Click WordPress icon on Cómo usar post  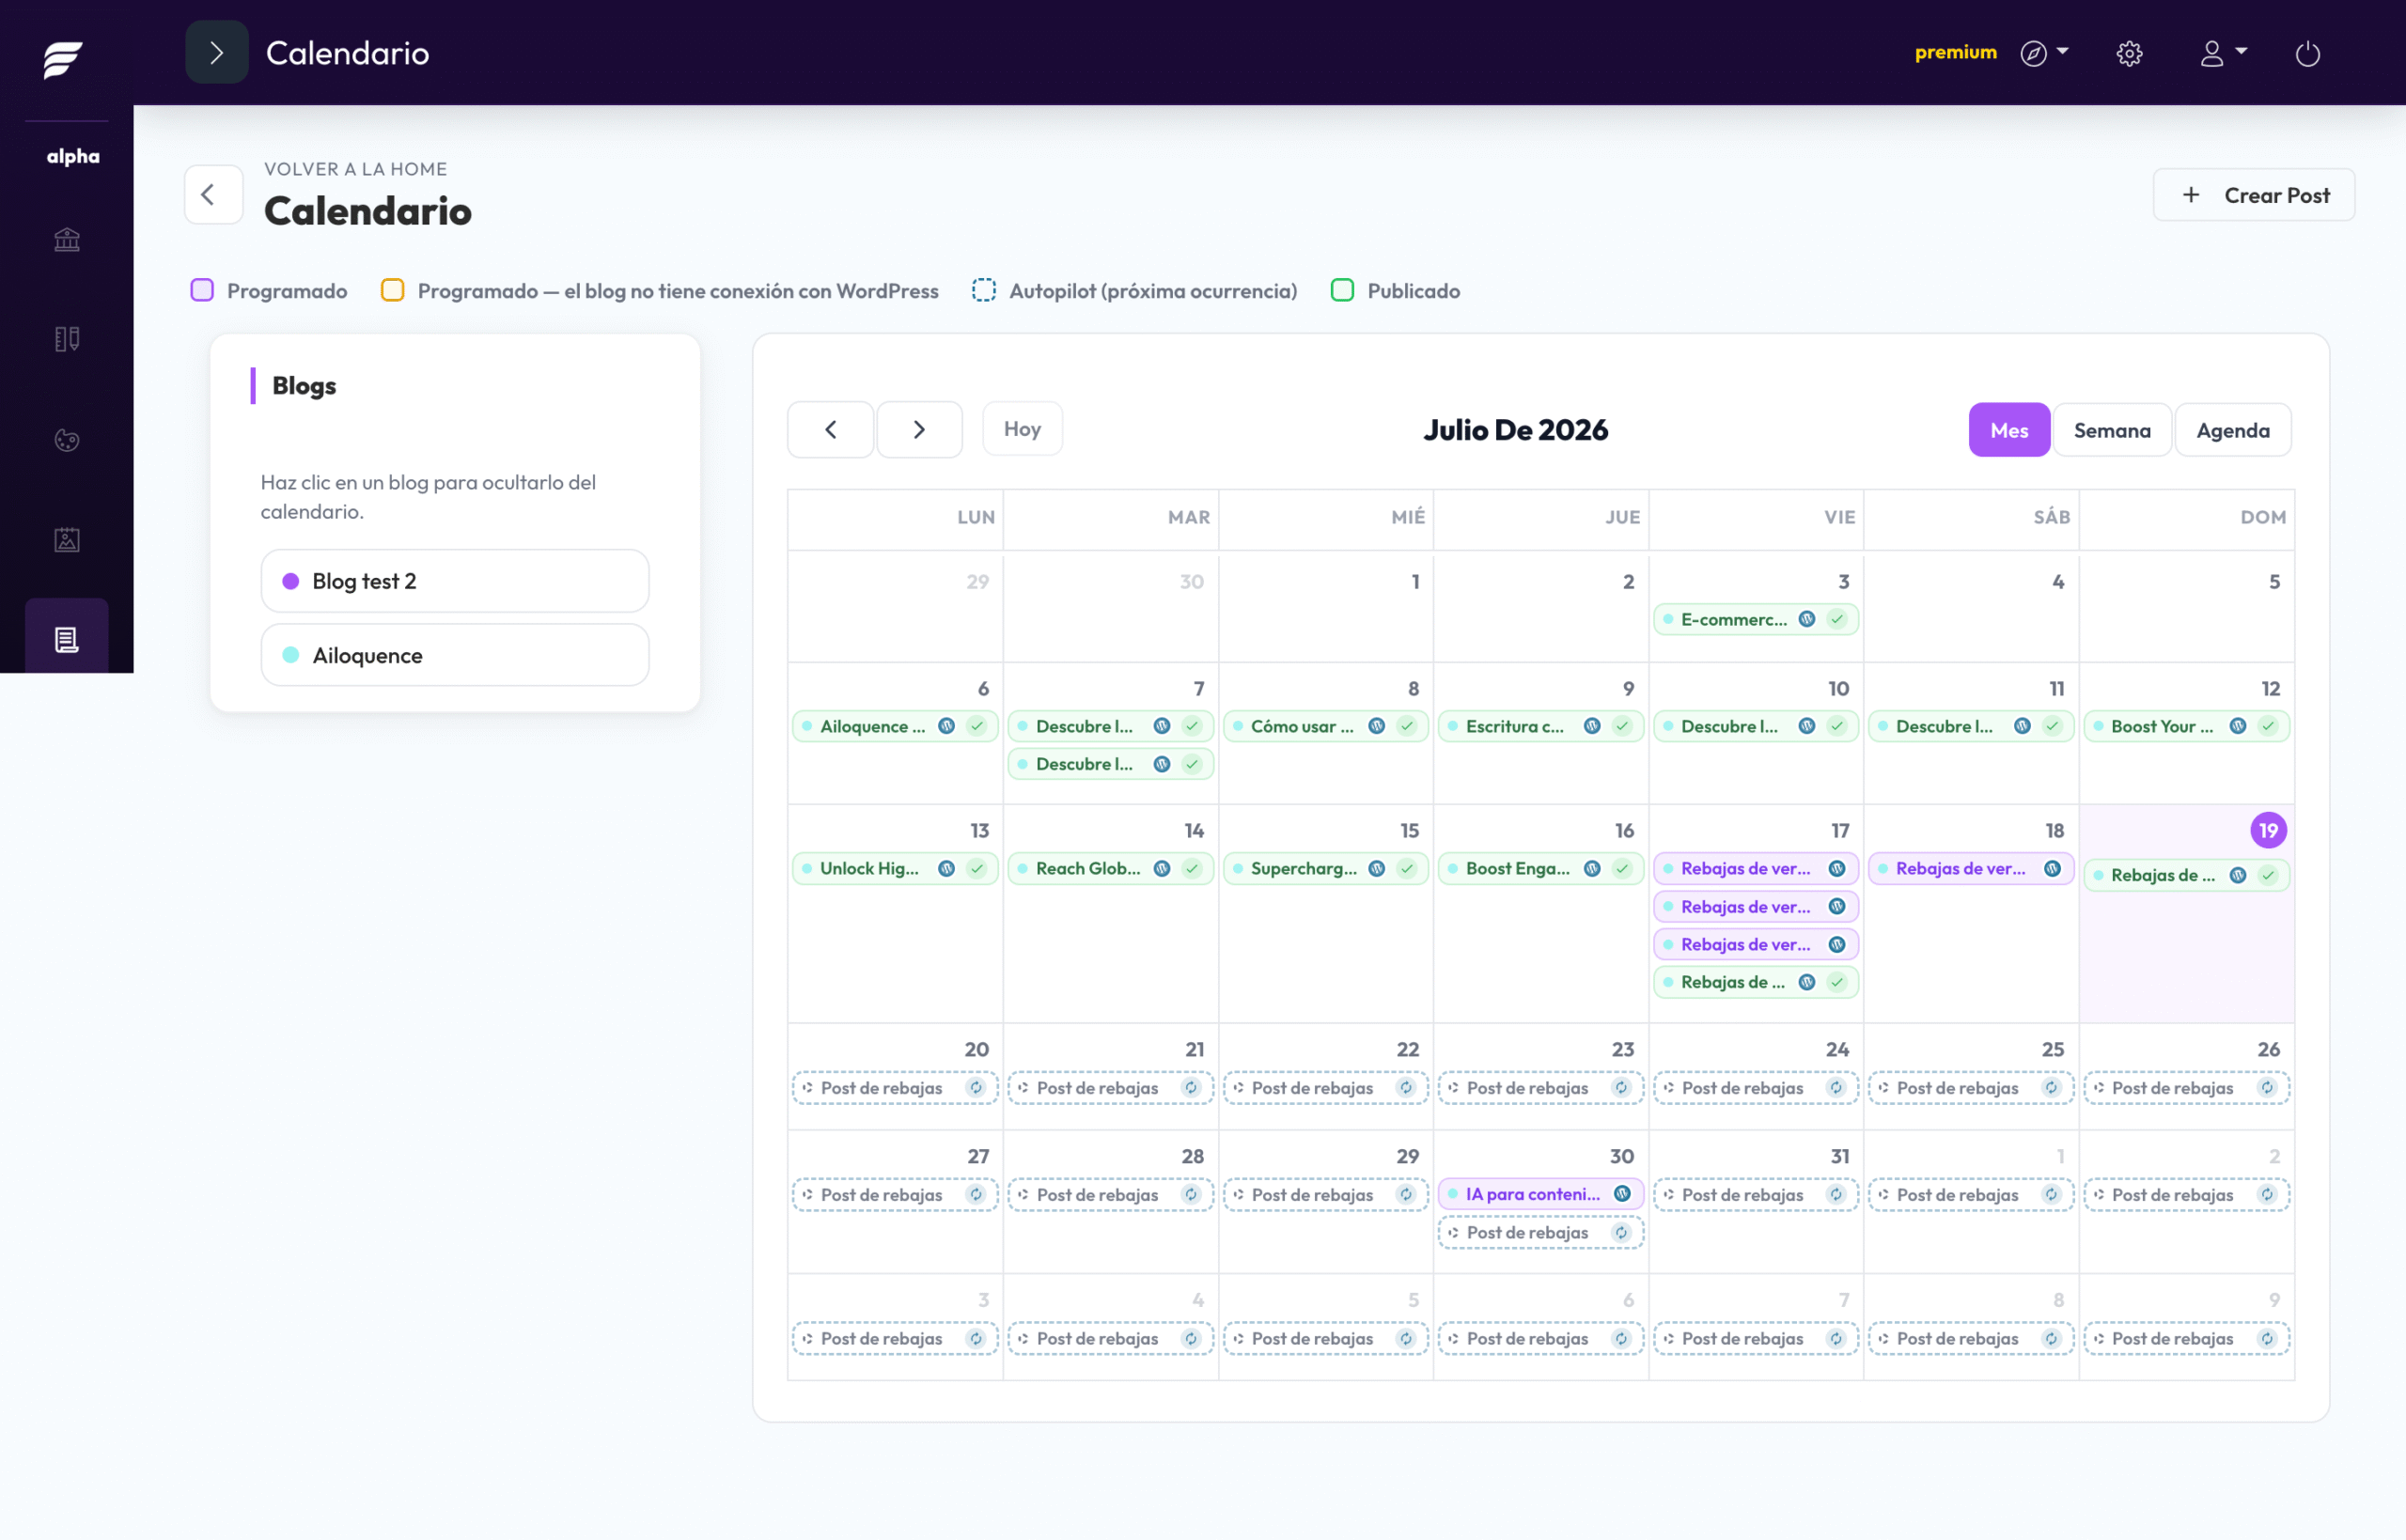[x=1377, y=726]
